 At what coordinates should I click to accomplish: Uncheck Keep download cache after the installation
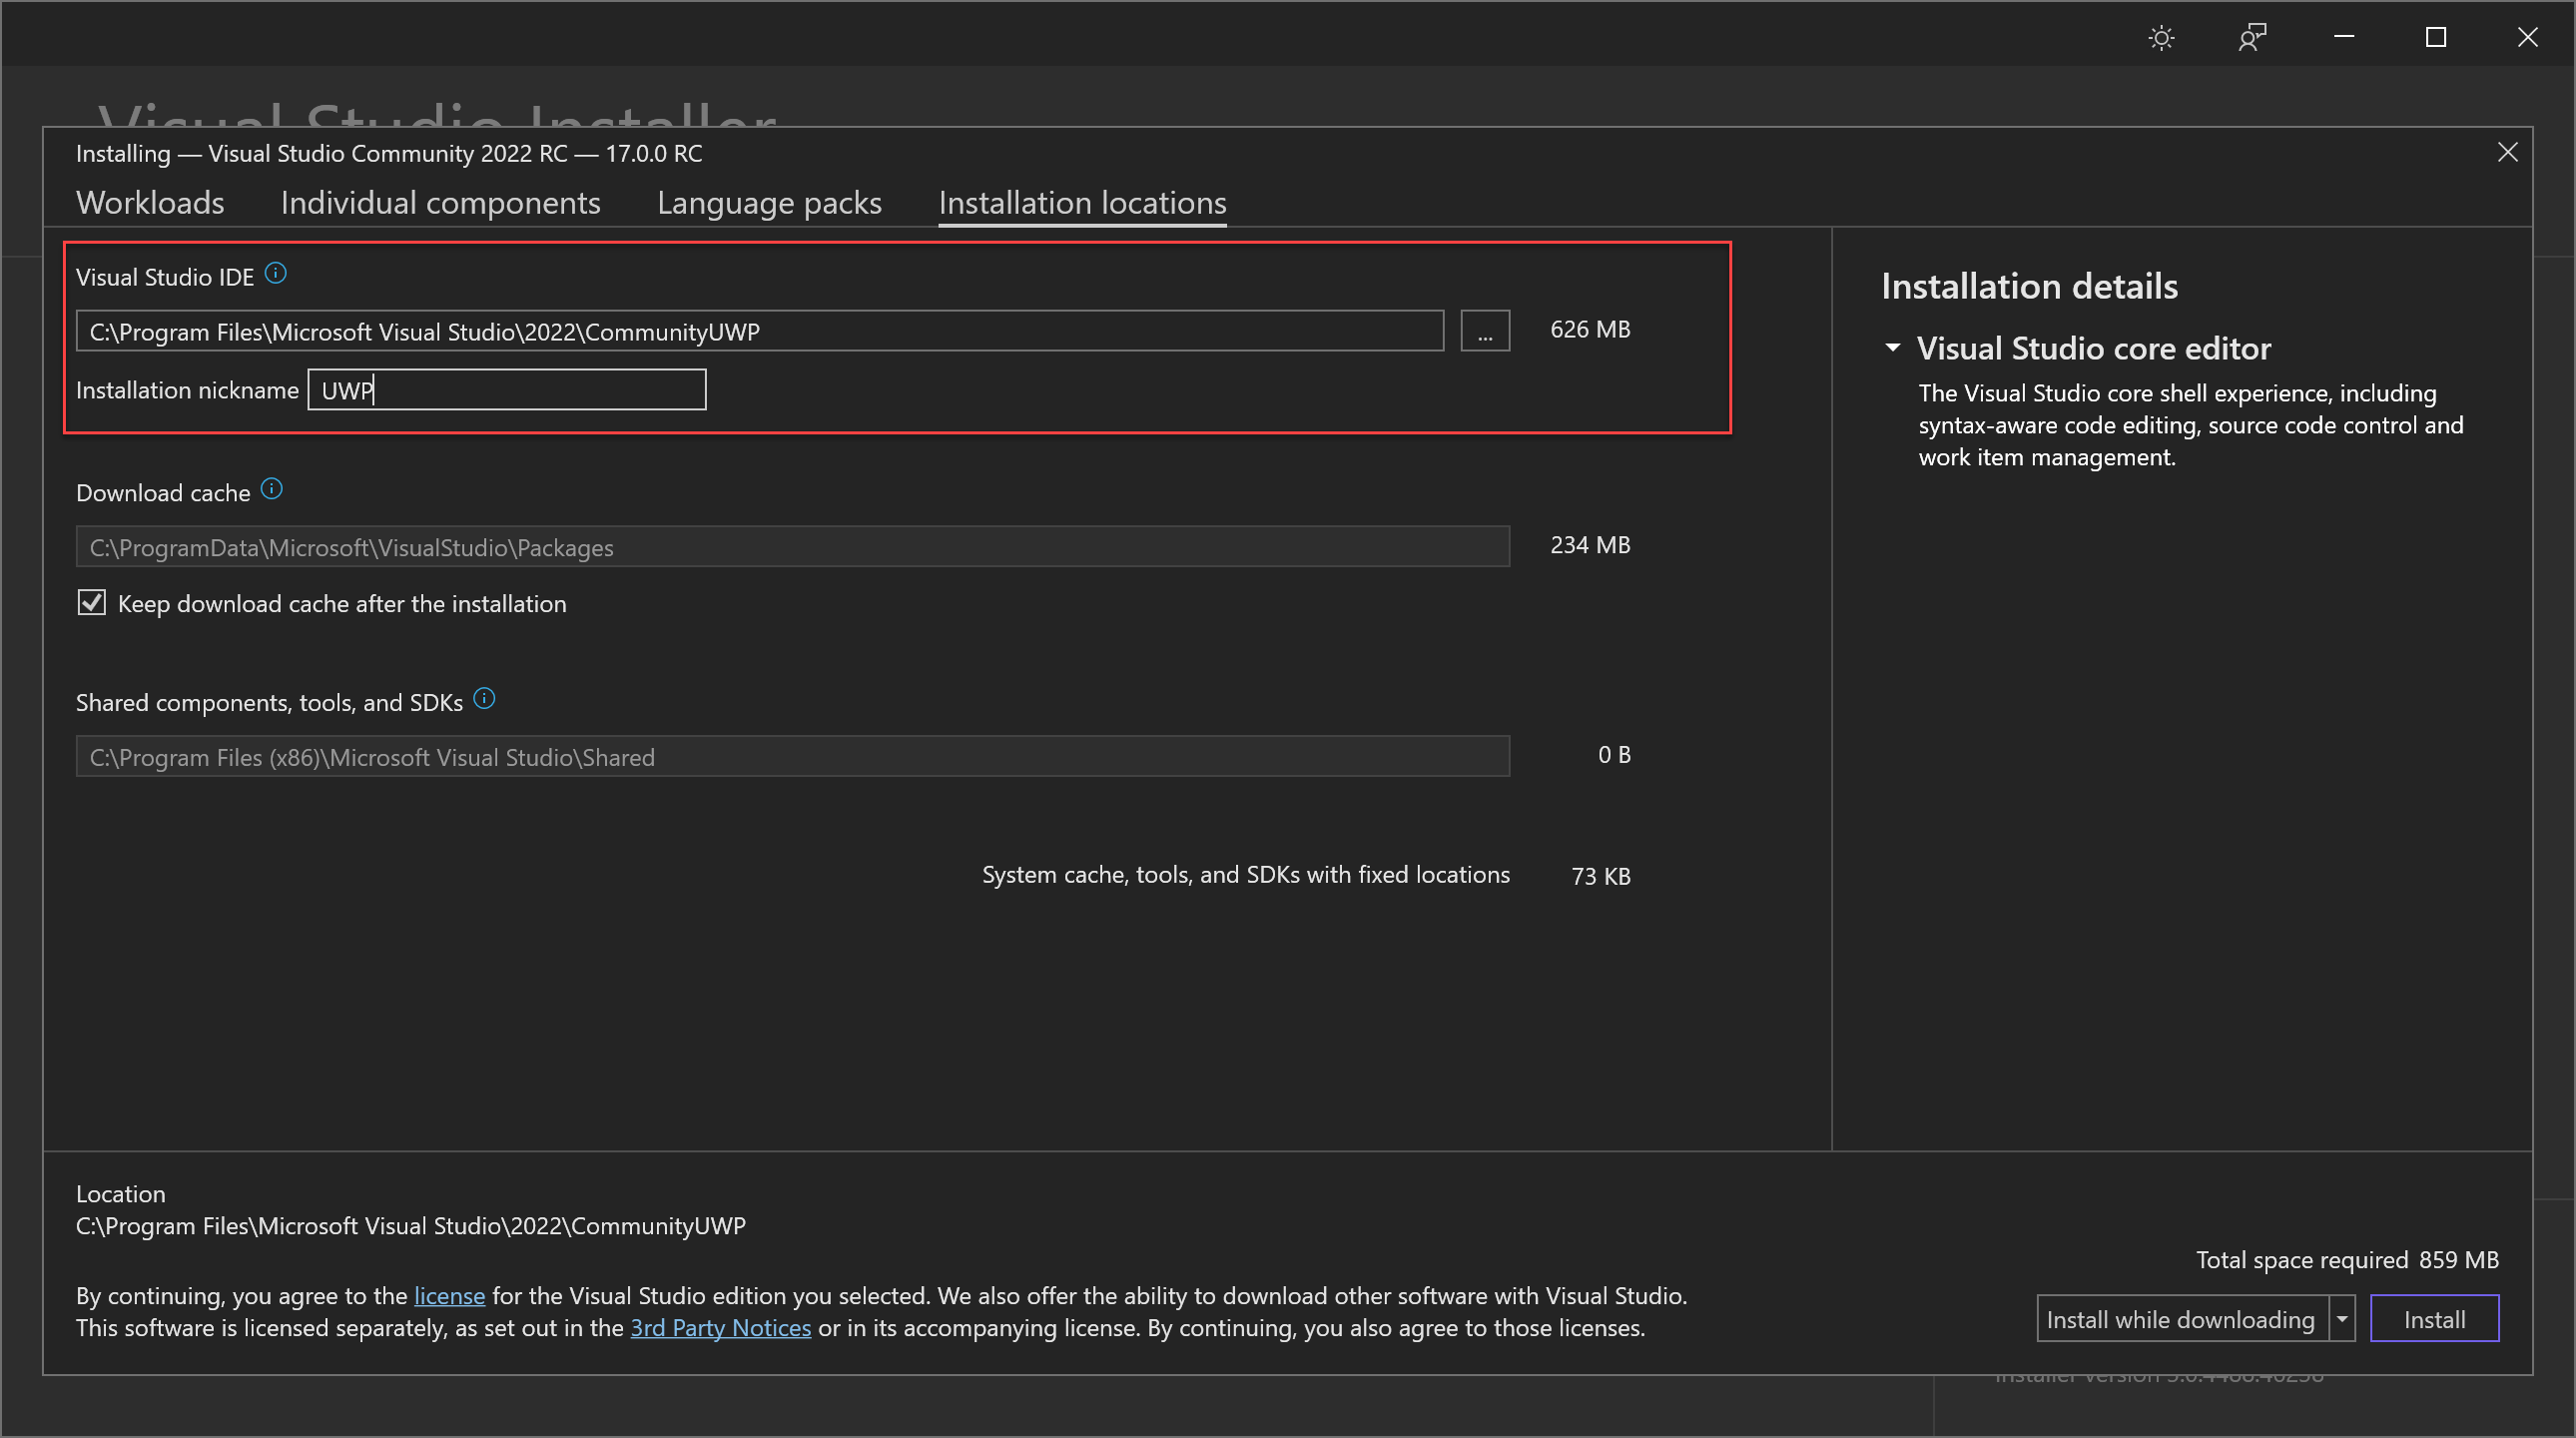point(92,603)
